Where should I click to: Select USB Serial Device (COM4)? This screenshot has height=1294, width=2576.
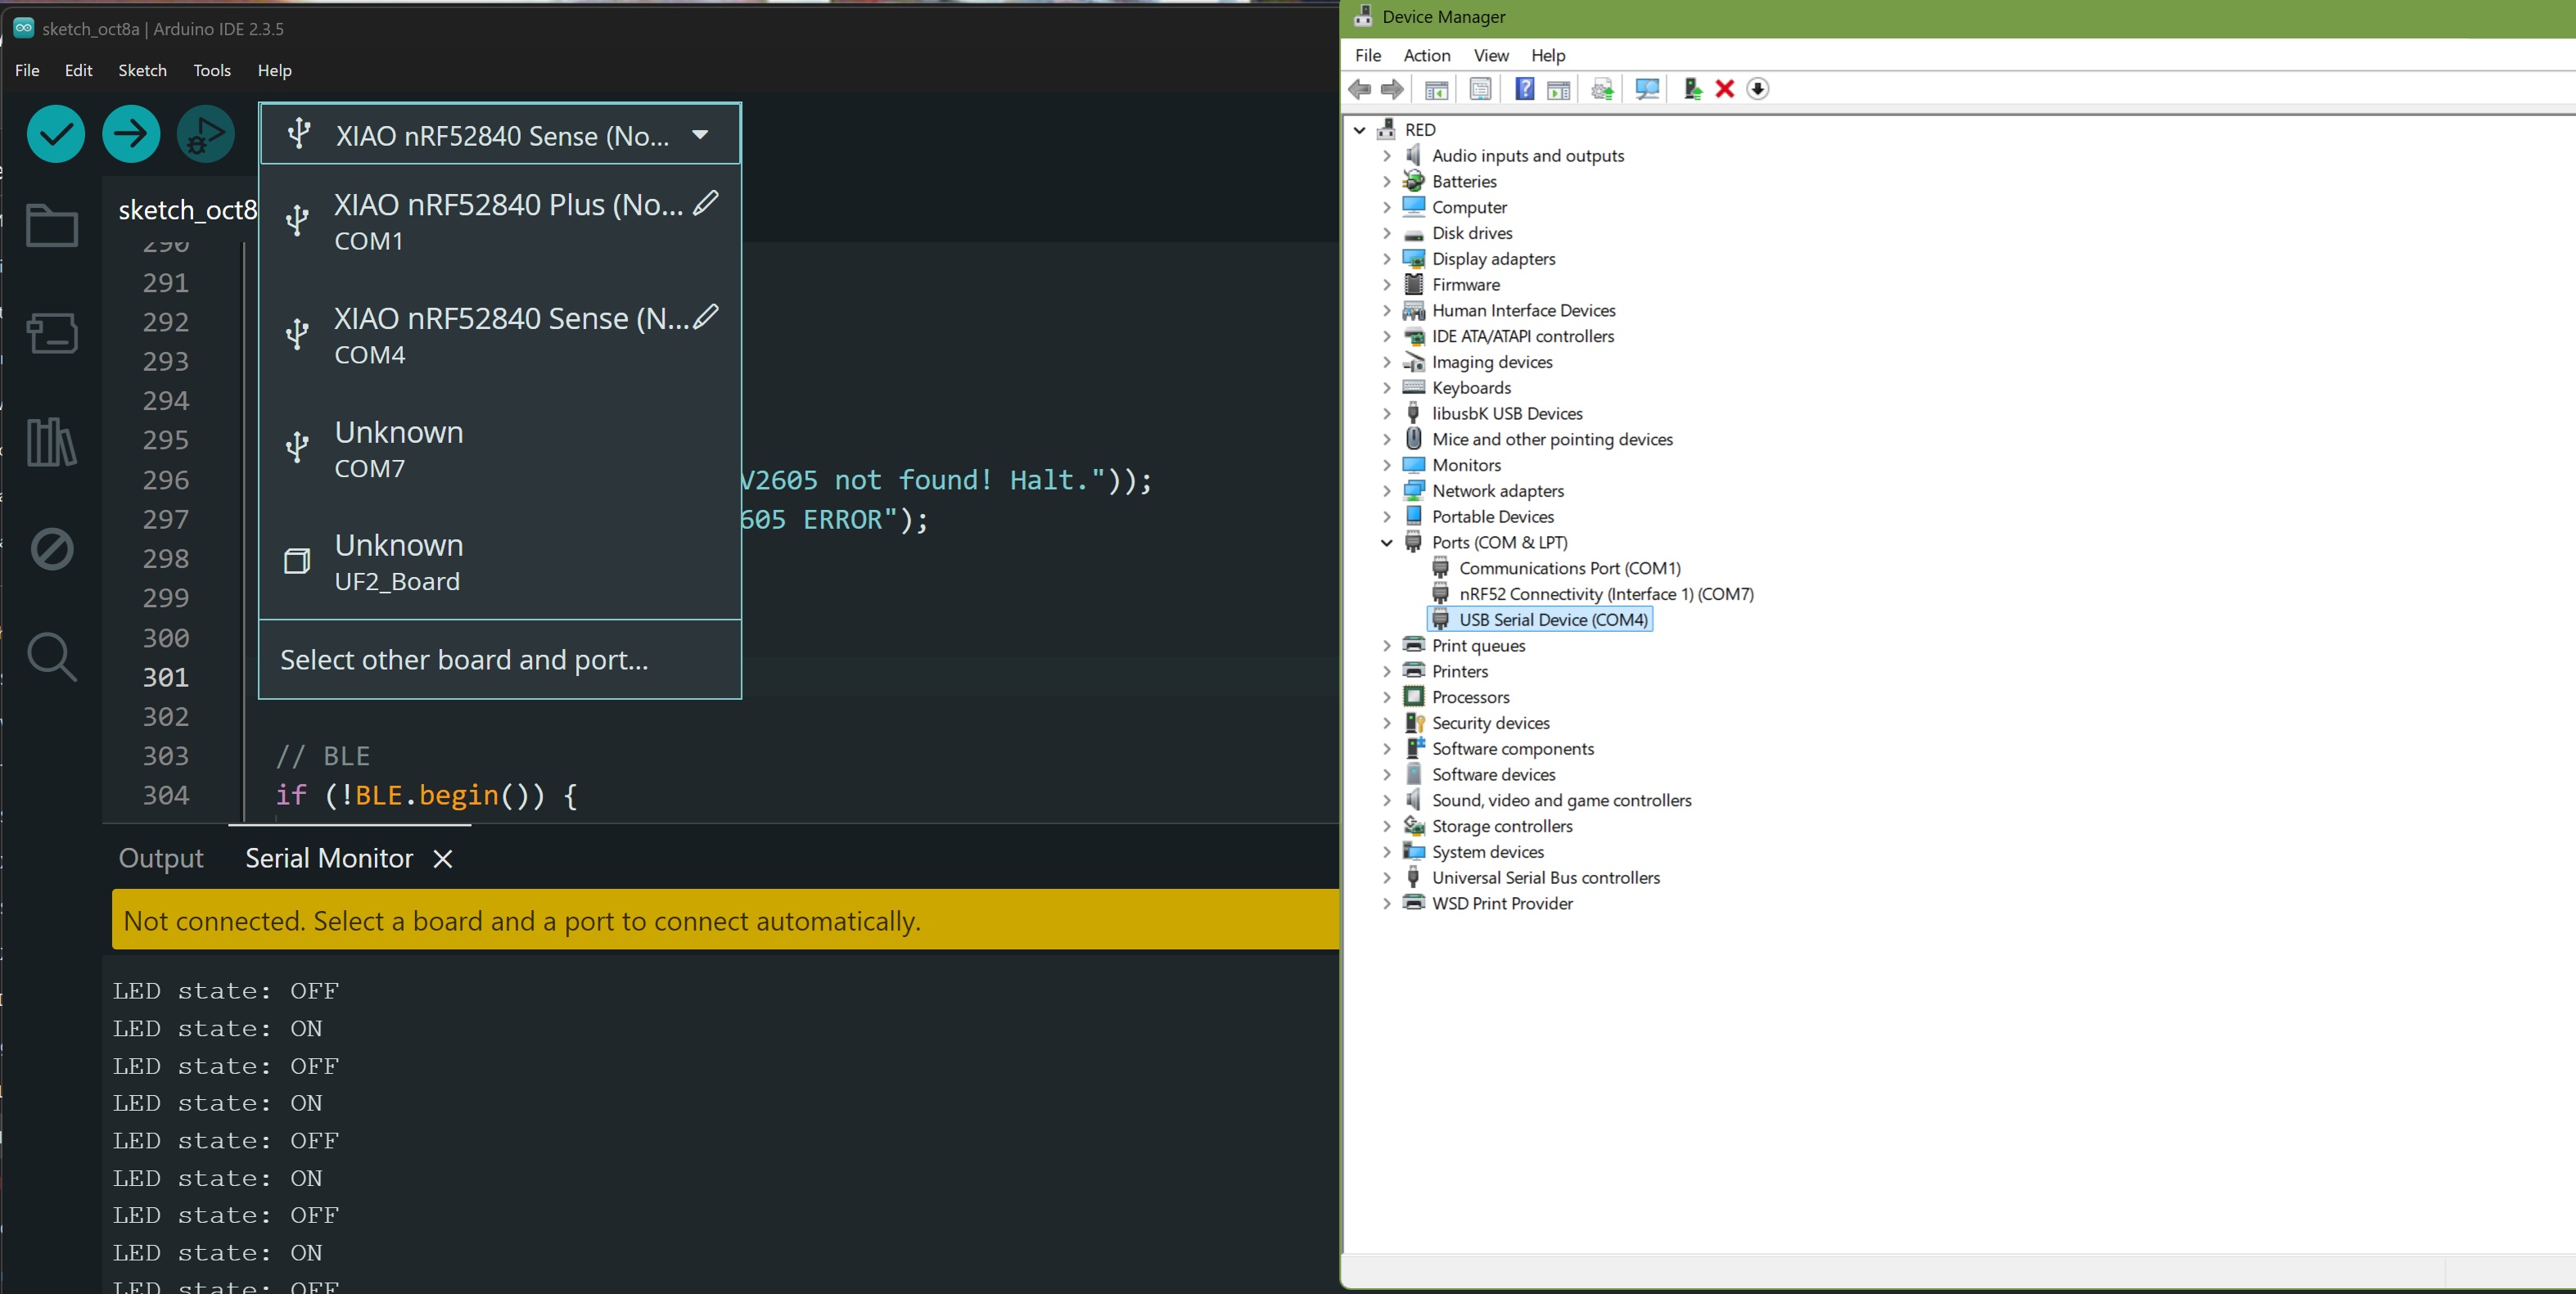coord(1552,620)
